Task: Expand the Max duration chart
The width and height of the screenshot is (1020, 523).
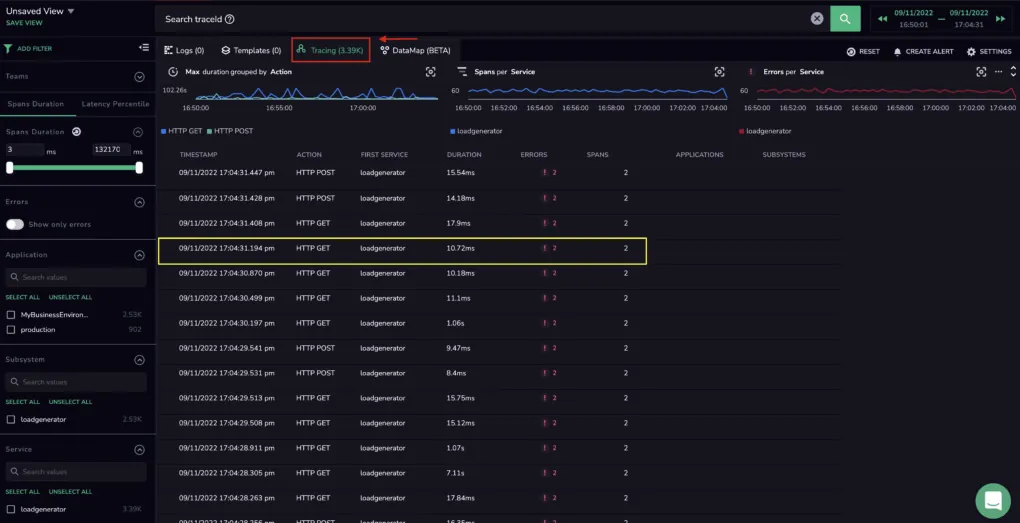Action: pyautogui.click(x=431, y=72)
